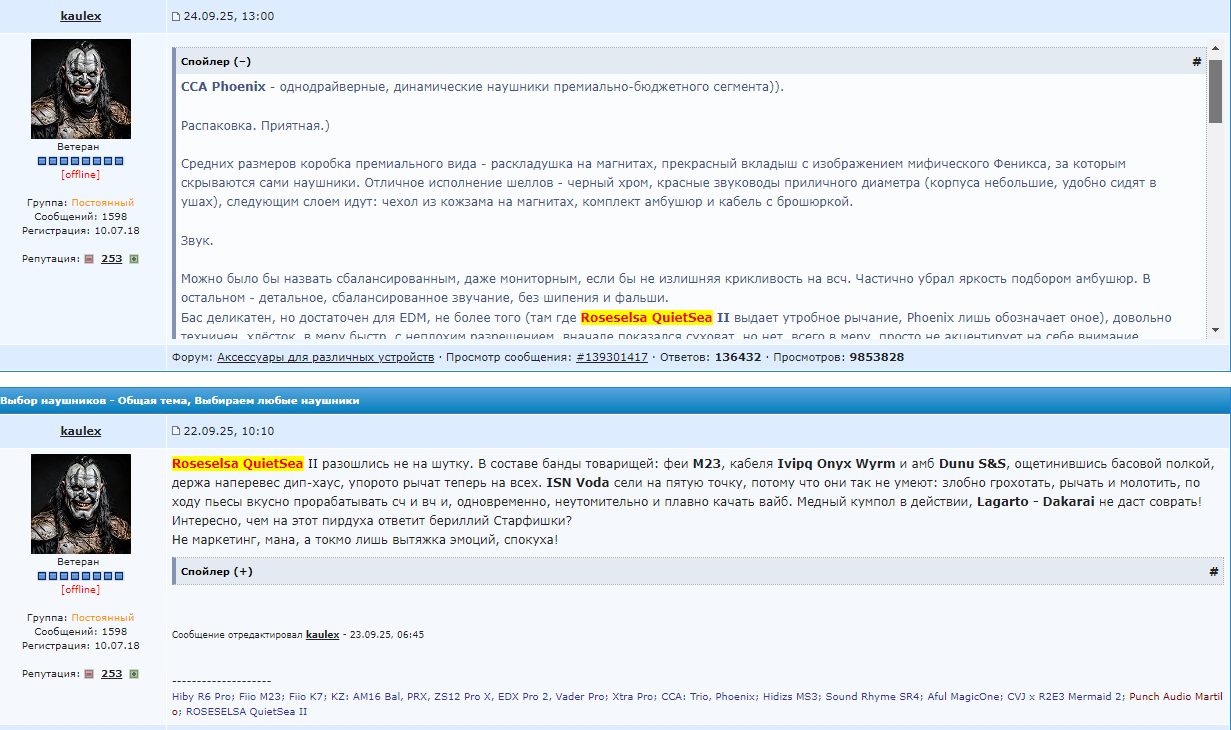Click bold Dunu S&S in the second post

pos(972,463)
